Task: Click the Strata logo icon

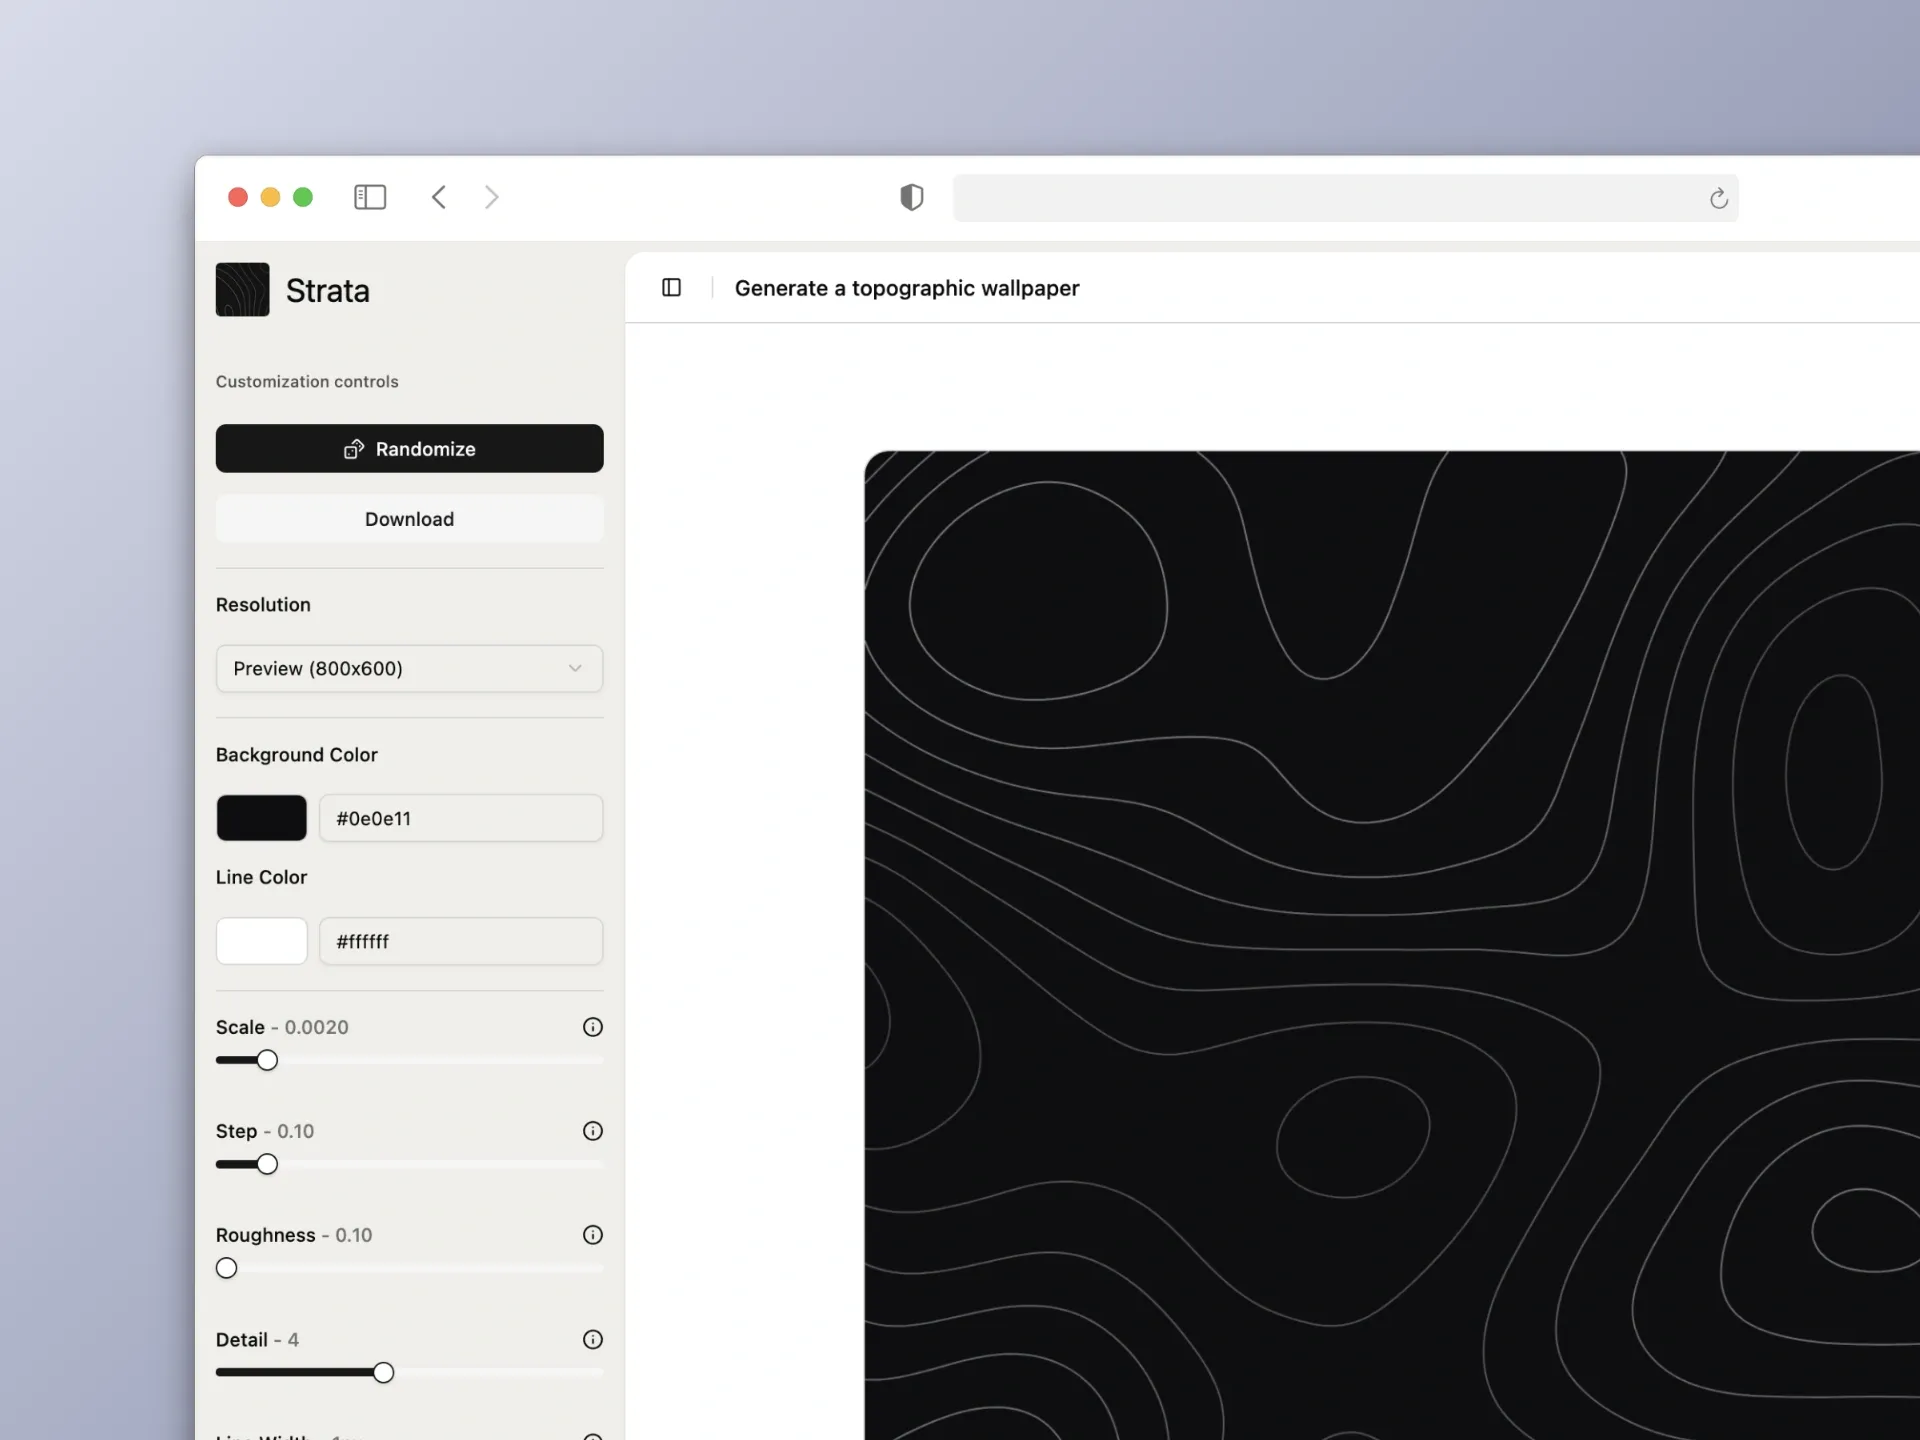Action: coord(242,290)
